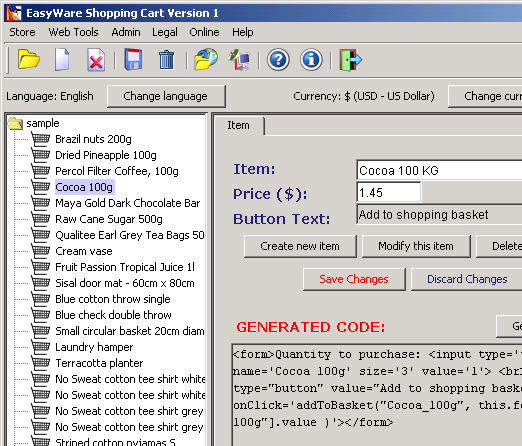This screenshot has height=446, width=522.
Task: Click the Discard Changes button
Action: click(x=467, y=279)
